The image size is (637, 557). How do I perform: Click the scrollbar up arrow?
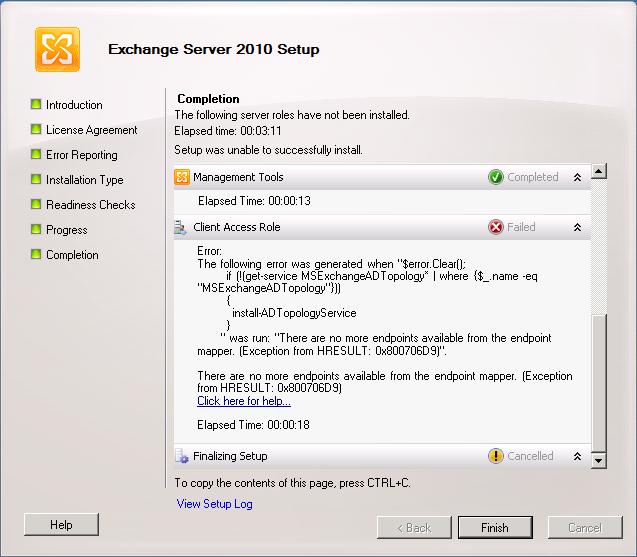[x=599, y=173]
